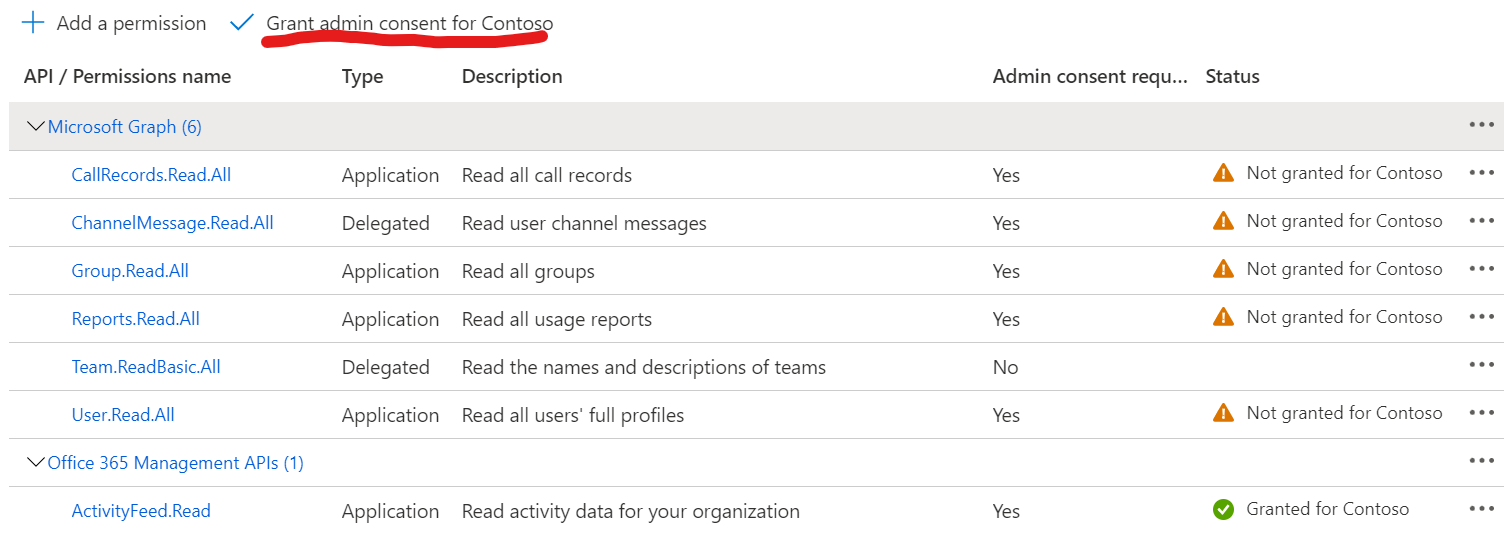Viewport: 1504px width, 535px height.
Task: Open the ellipsis menu for ChannelMessage.Read.All
Action: (x=1481, y=221)
